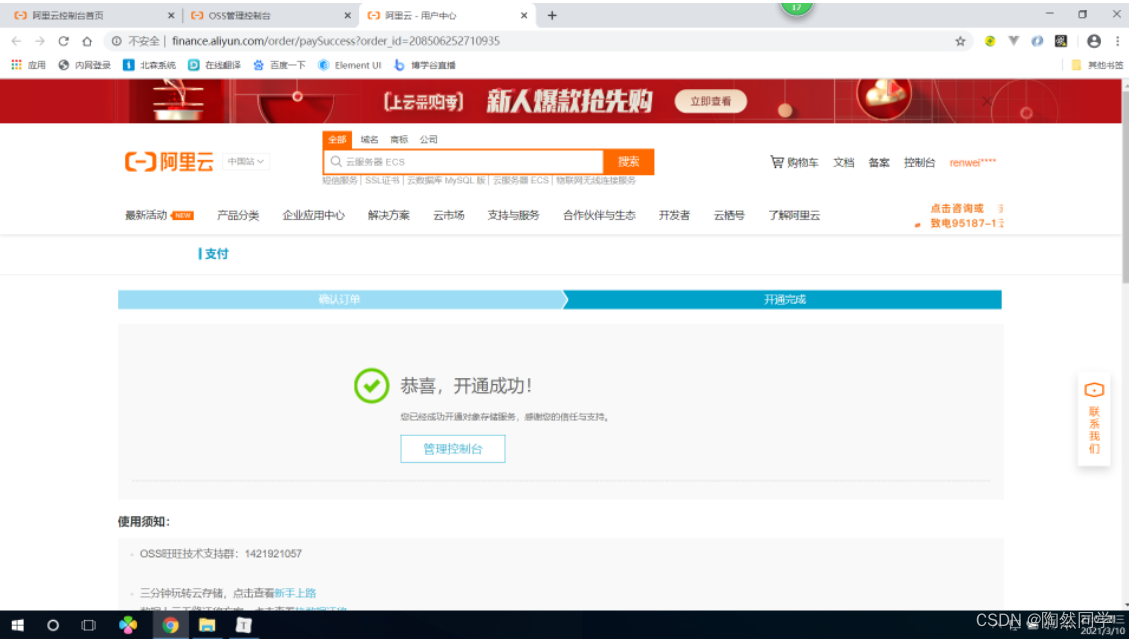
Task: Open 文档 in top navigation
Action: [843, 162]
